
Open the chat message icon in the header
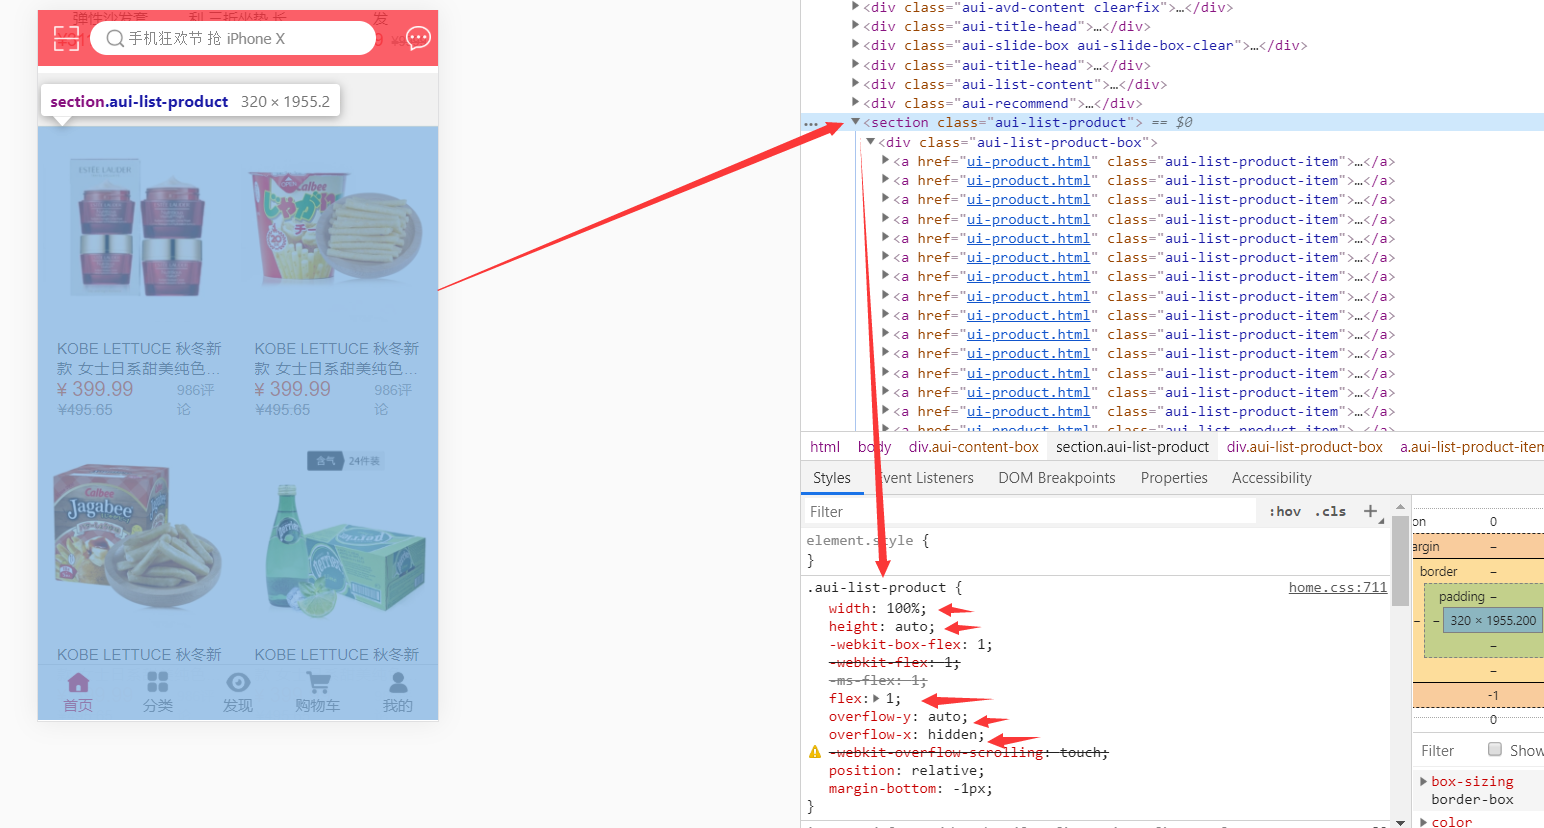coord(418,38)
